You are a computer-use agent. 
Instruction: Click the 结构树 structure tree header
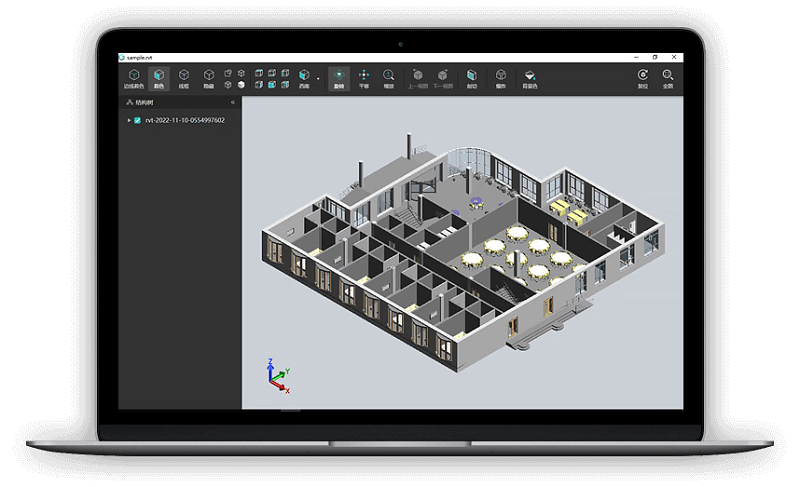pyautogui.click(x=140, y=102)
